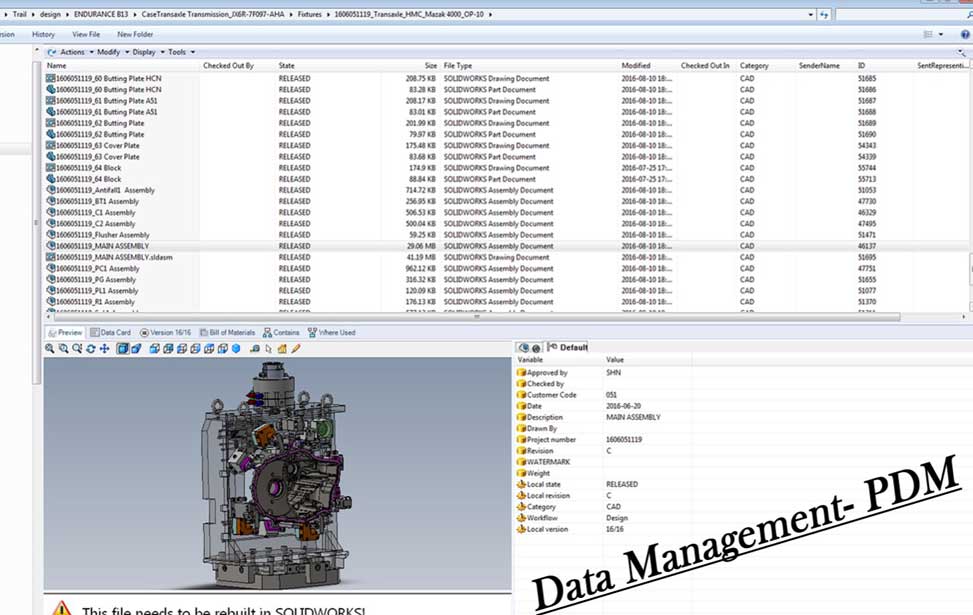This screenshot has width=973, height=615.
Task: Click the file icon of PG Assembly
Action: pos(51,279)
